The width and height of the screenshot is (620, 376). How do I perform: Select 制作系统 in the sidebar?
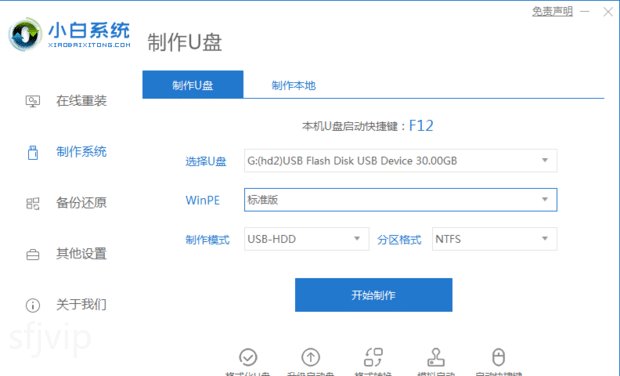pyautogui.click(x=81, y=152)
